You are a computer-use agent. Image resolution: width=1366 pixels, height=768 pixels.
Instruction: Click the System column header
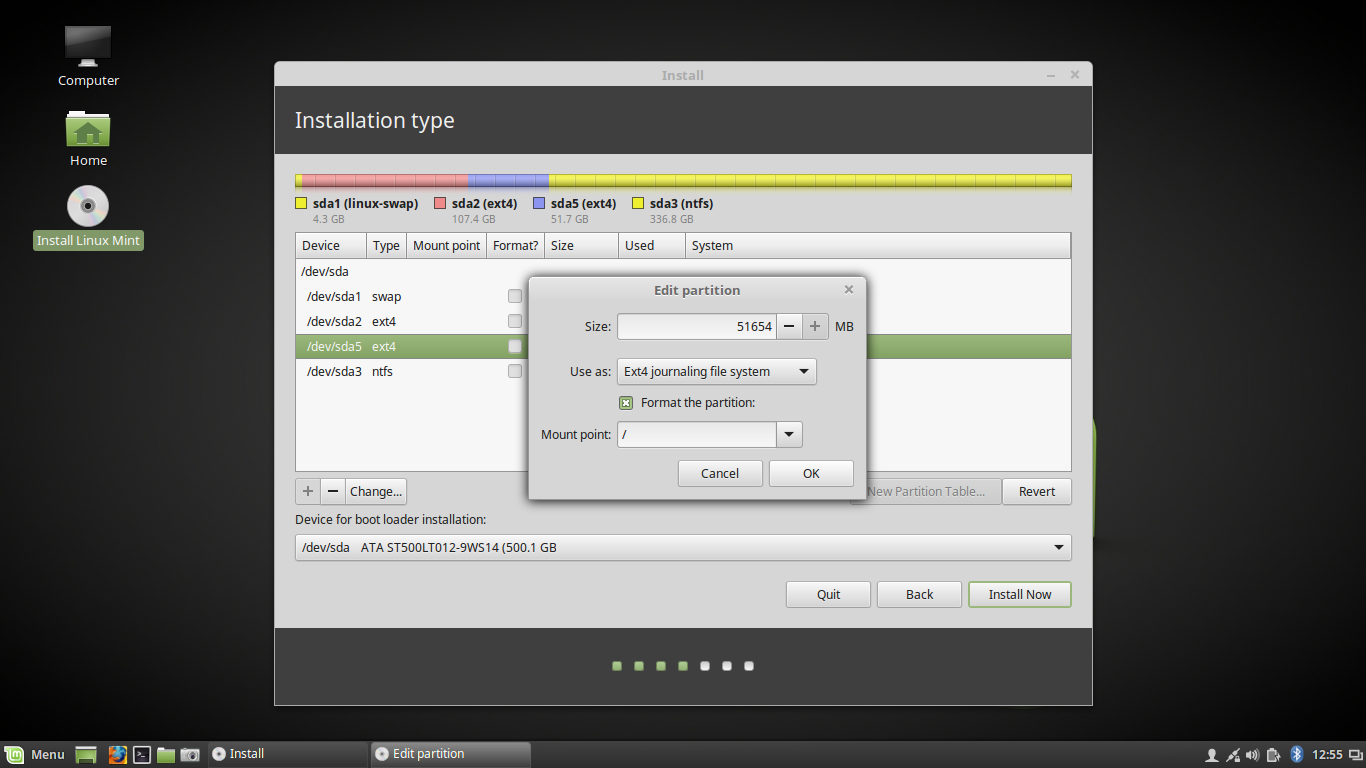878,246
